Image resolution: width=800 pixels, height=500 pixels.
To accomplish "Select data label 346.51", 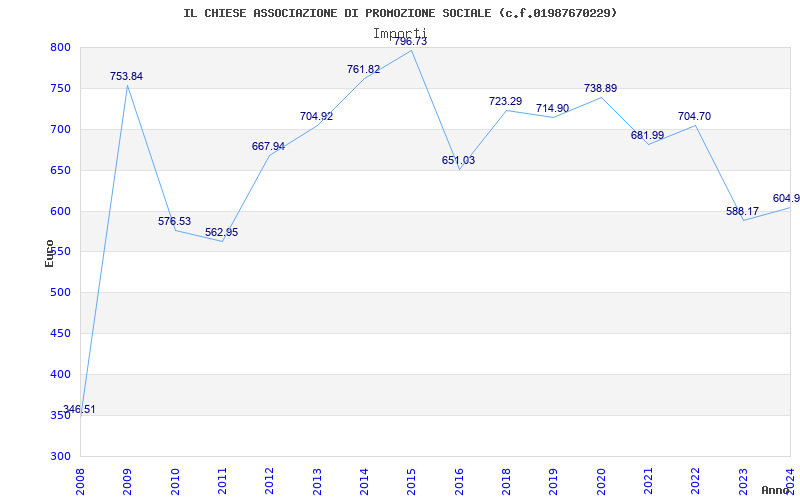I will tap(79, 409).
